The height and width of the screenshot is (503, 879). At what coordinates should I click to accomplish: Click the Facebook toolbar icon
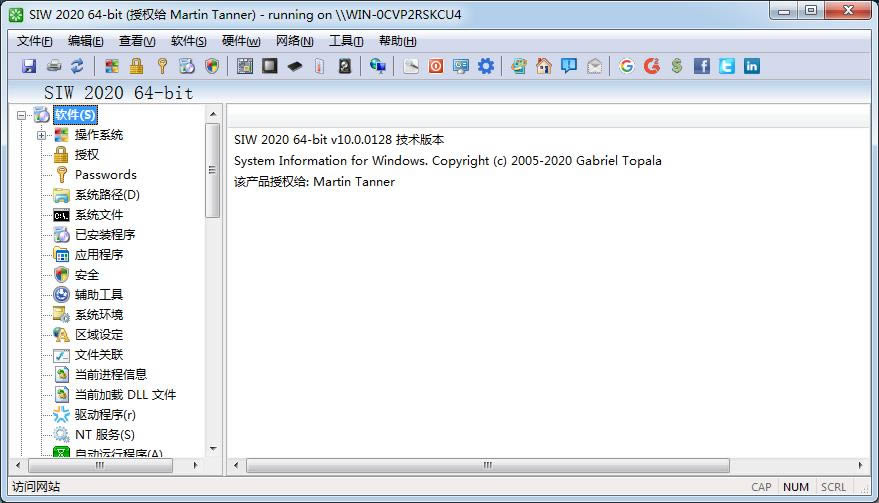[701, 66]
